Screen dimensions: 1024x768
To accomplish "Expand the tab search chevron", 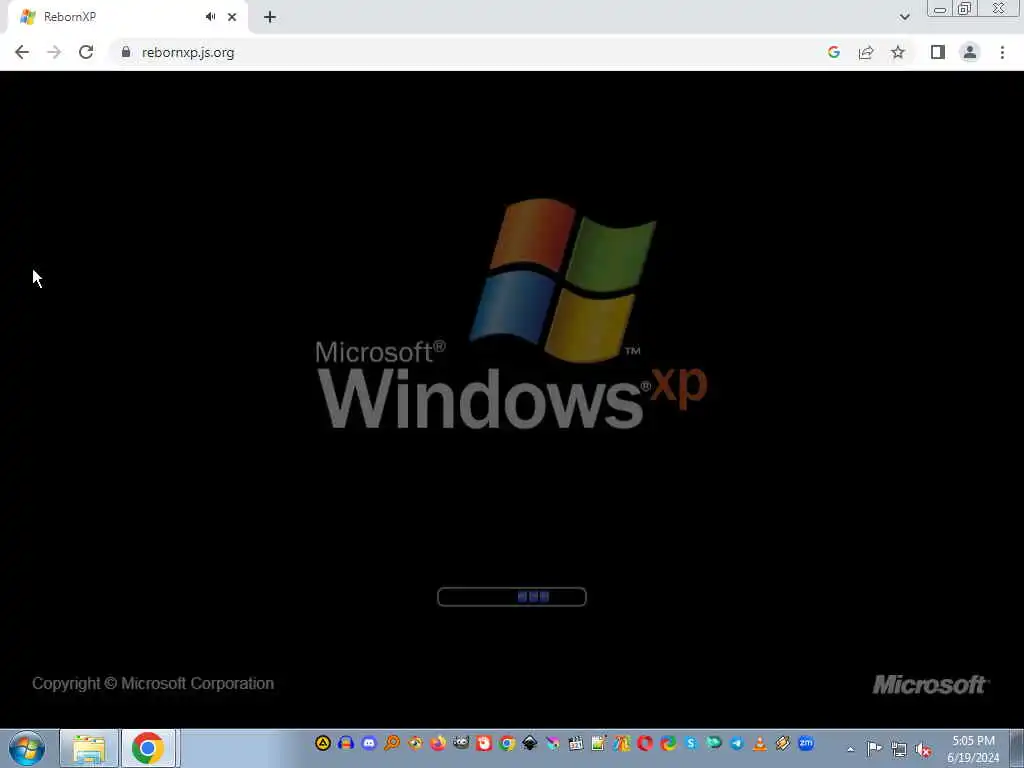I will (904, 17).
